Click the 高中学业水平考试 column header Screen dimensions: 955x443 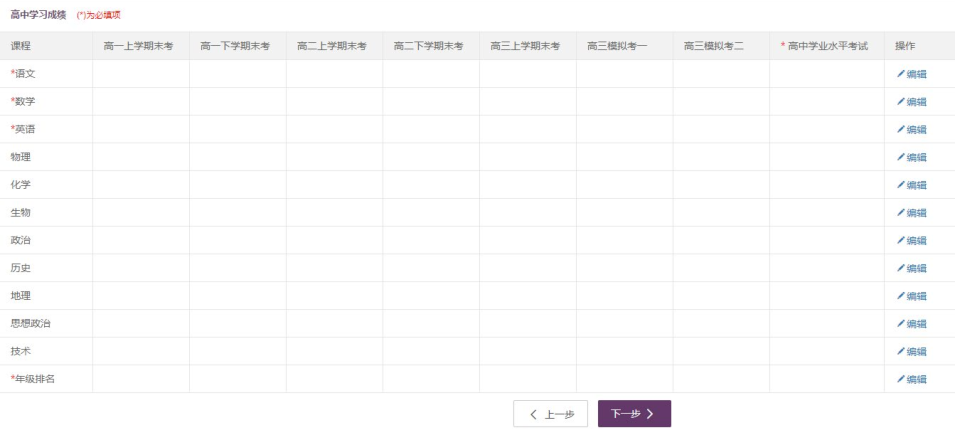825,46
